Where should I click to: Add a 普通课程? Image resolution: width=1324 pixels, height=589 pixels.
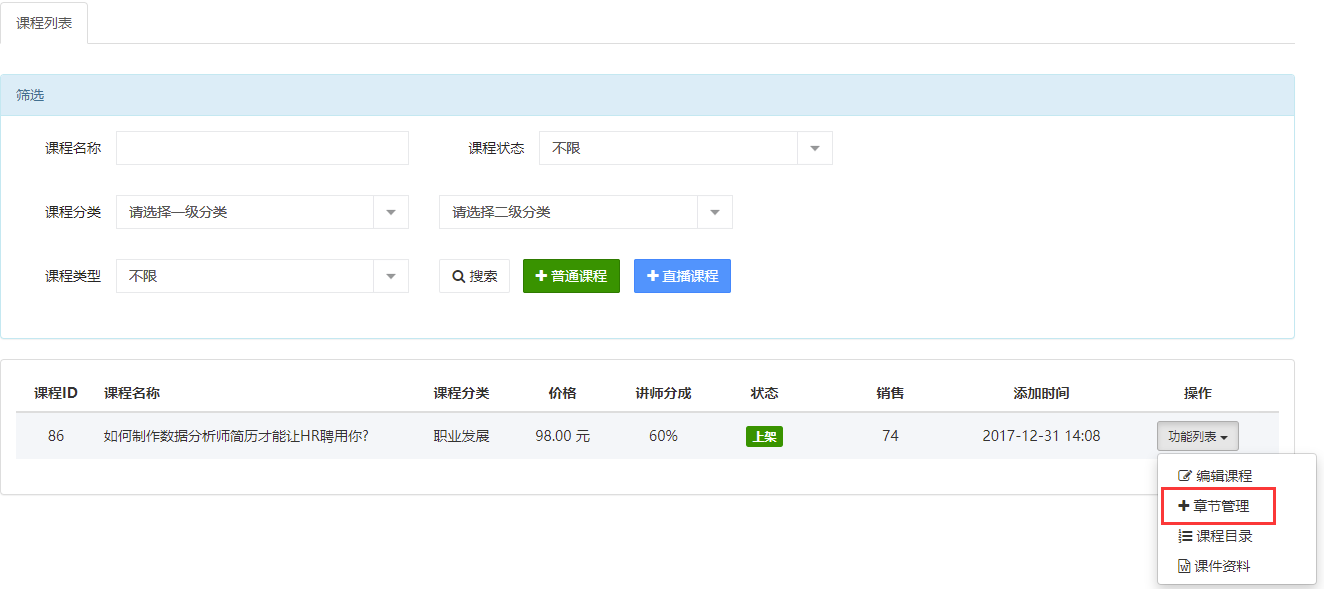tap(571, 276)
